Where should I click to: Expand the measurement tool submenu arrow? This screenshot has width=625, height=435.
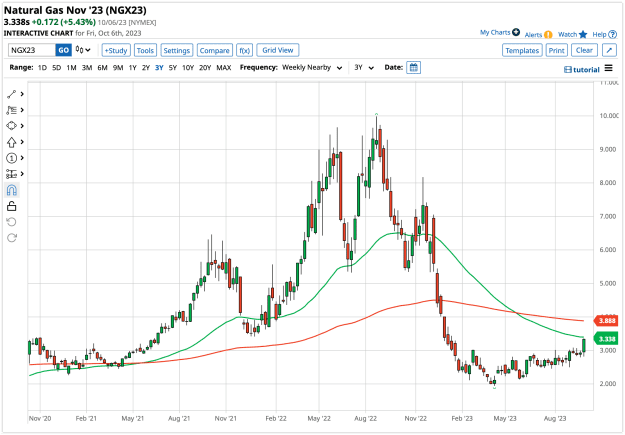click(x=22, y=174)
